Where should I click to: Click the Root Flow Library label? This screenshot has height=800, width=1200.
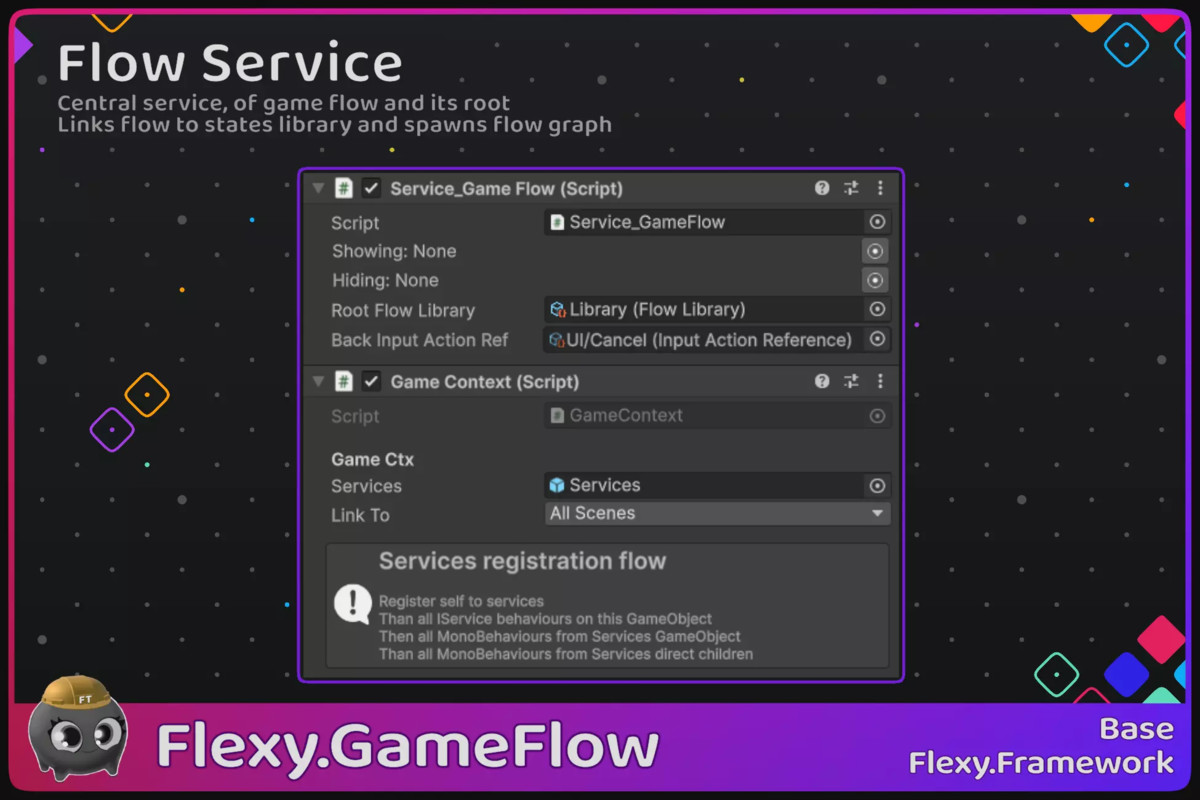click(x=403, y=310)
